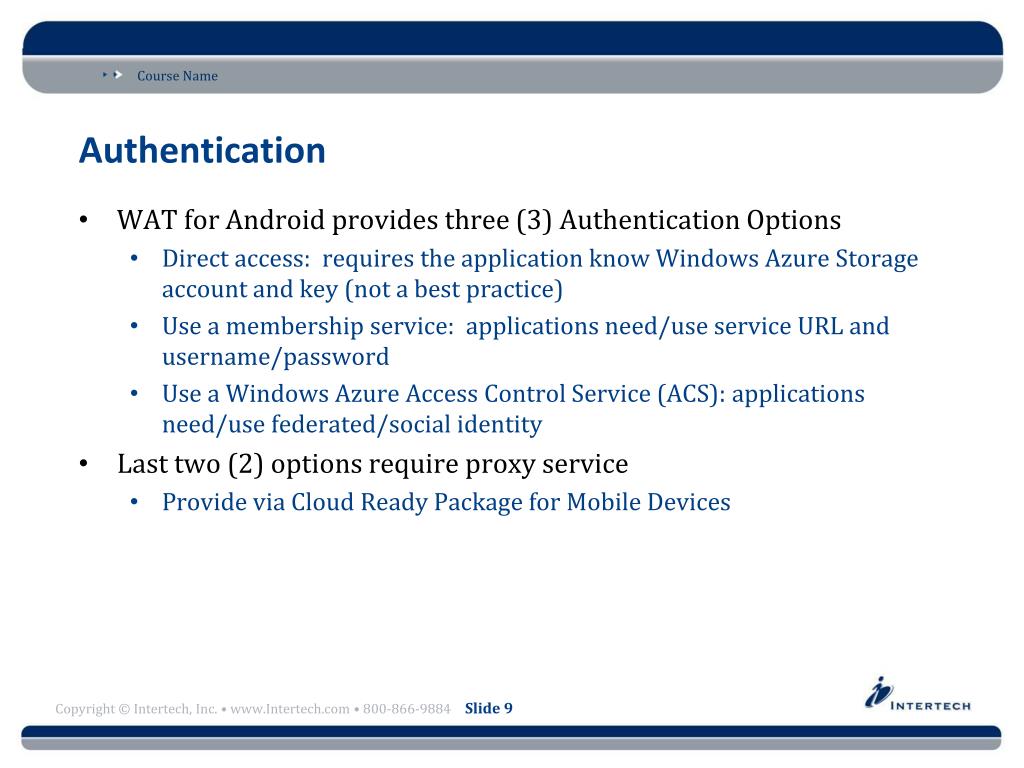Screen dimensions: 1024x768
Task: Select the 'Authentication' slide title
Action: tap(202, 150)
